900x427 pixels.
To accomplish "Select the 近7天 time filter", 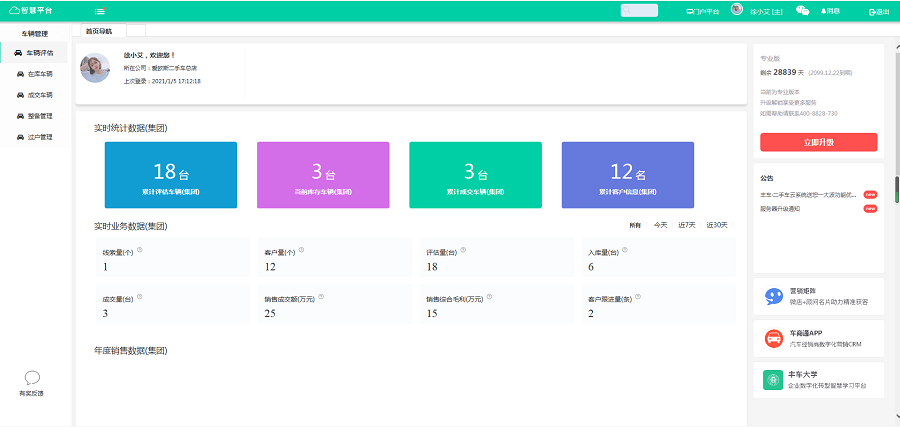I will click(x=687, y=225).
